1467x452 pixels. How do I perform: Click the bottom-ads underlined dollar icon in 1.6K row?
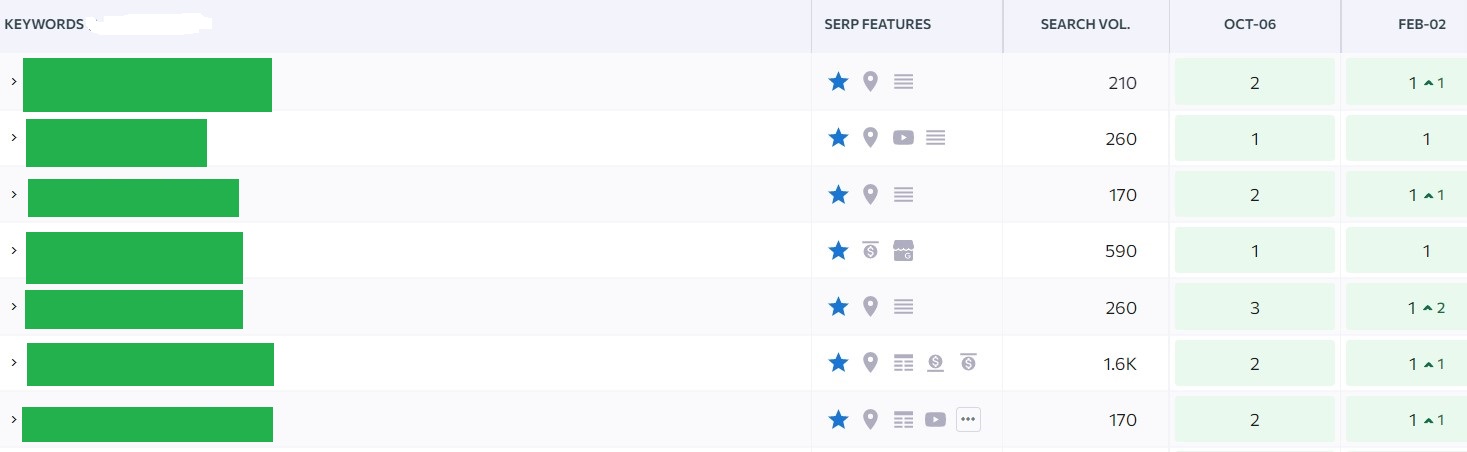(x=935, y=363)
